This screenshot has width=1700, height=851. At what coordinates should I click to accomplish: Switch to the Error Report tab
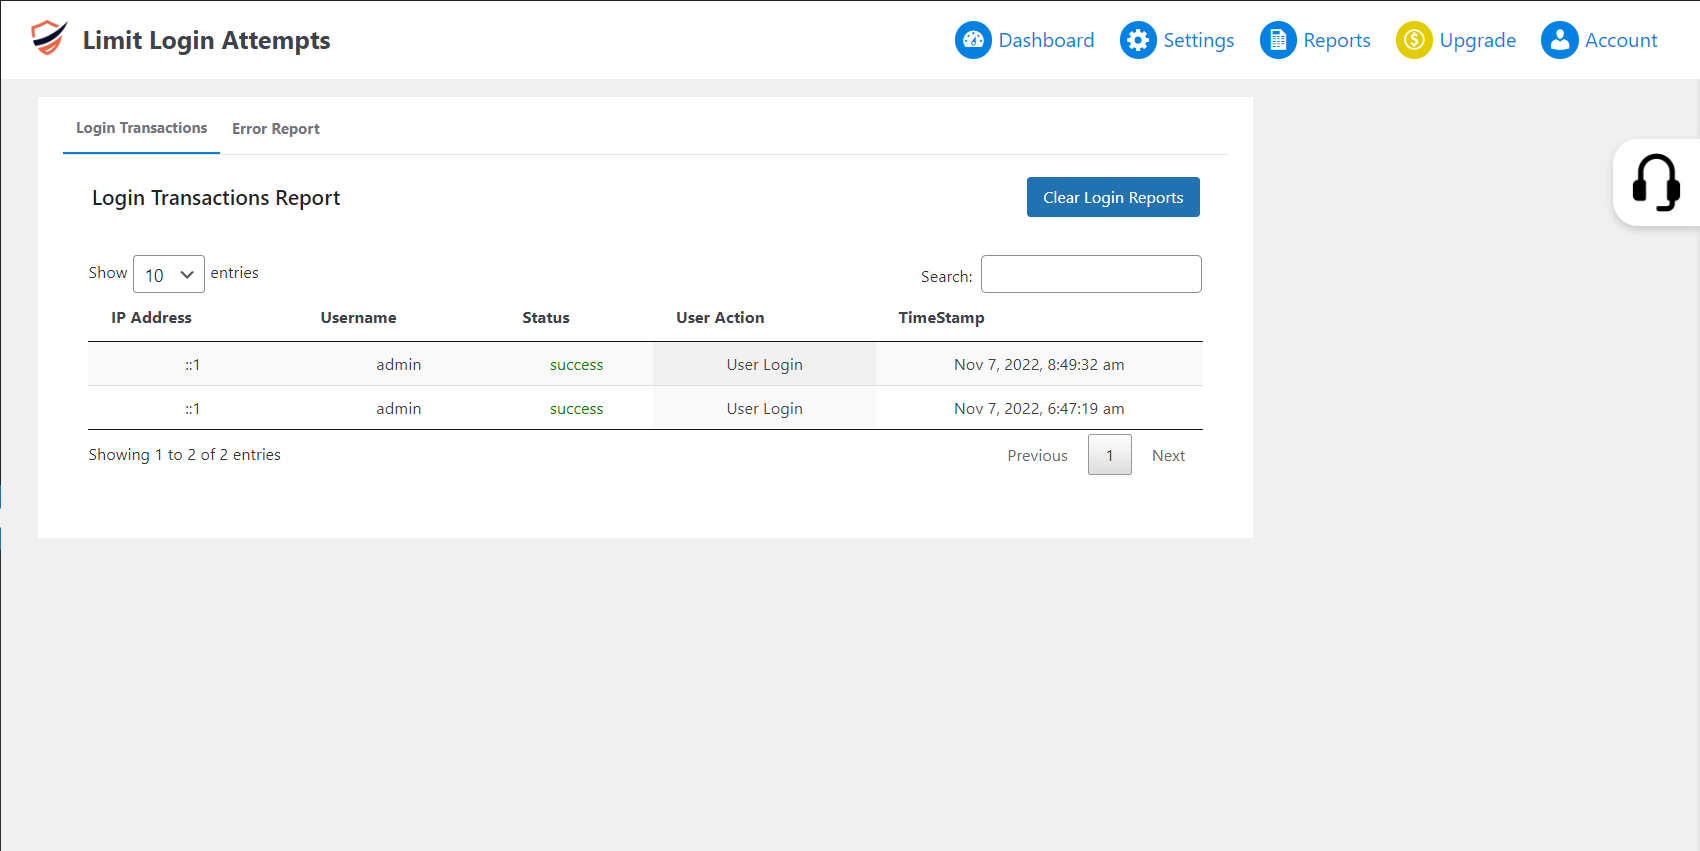(x=276, y=129)
